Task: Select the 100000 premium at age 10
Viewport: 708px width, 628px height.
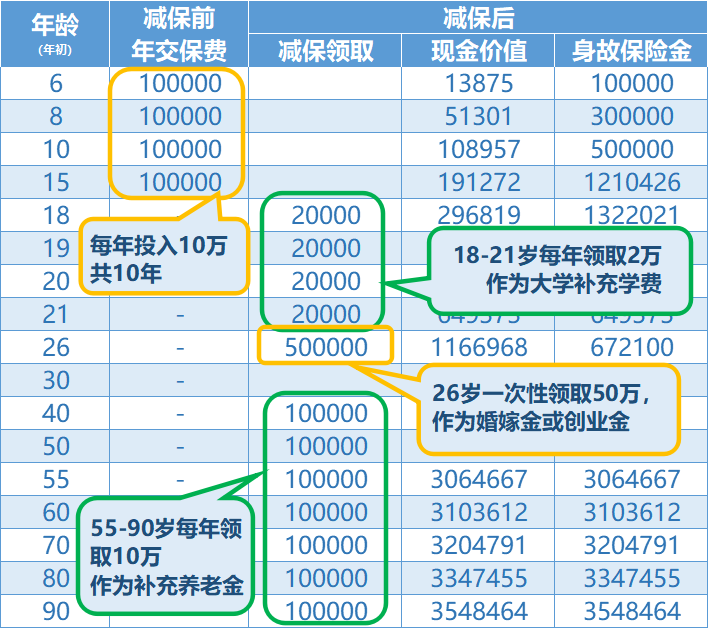Action: click(x=180, y=149)
